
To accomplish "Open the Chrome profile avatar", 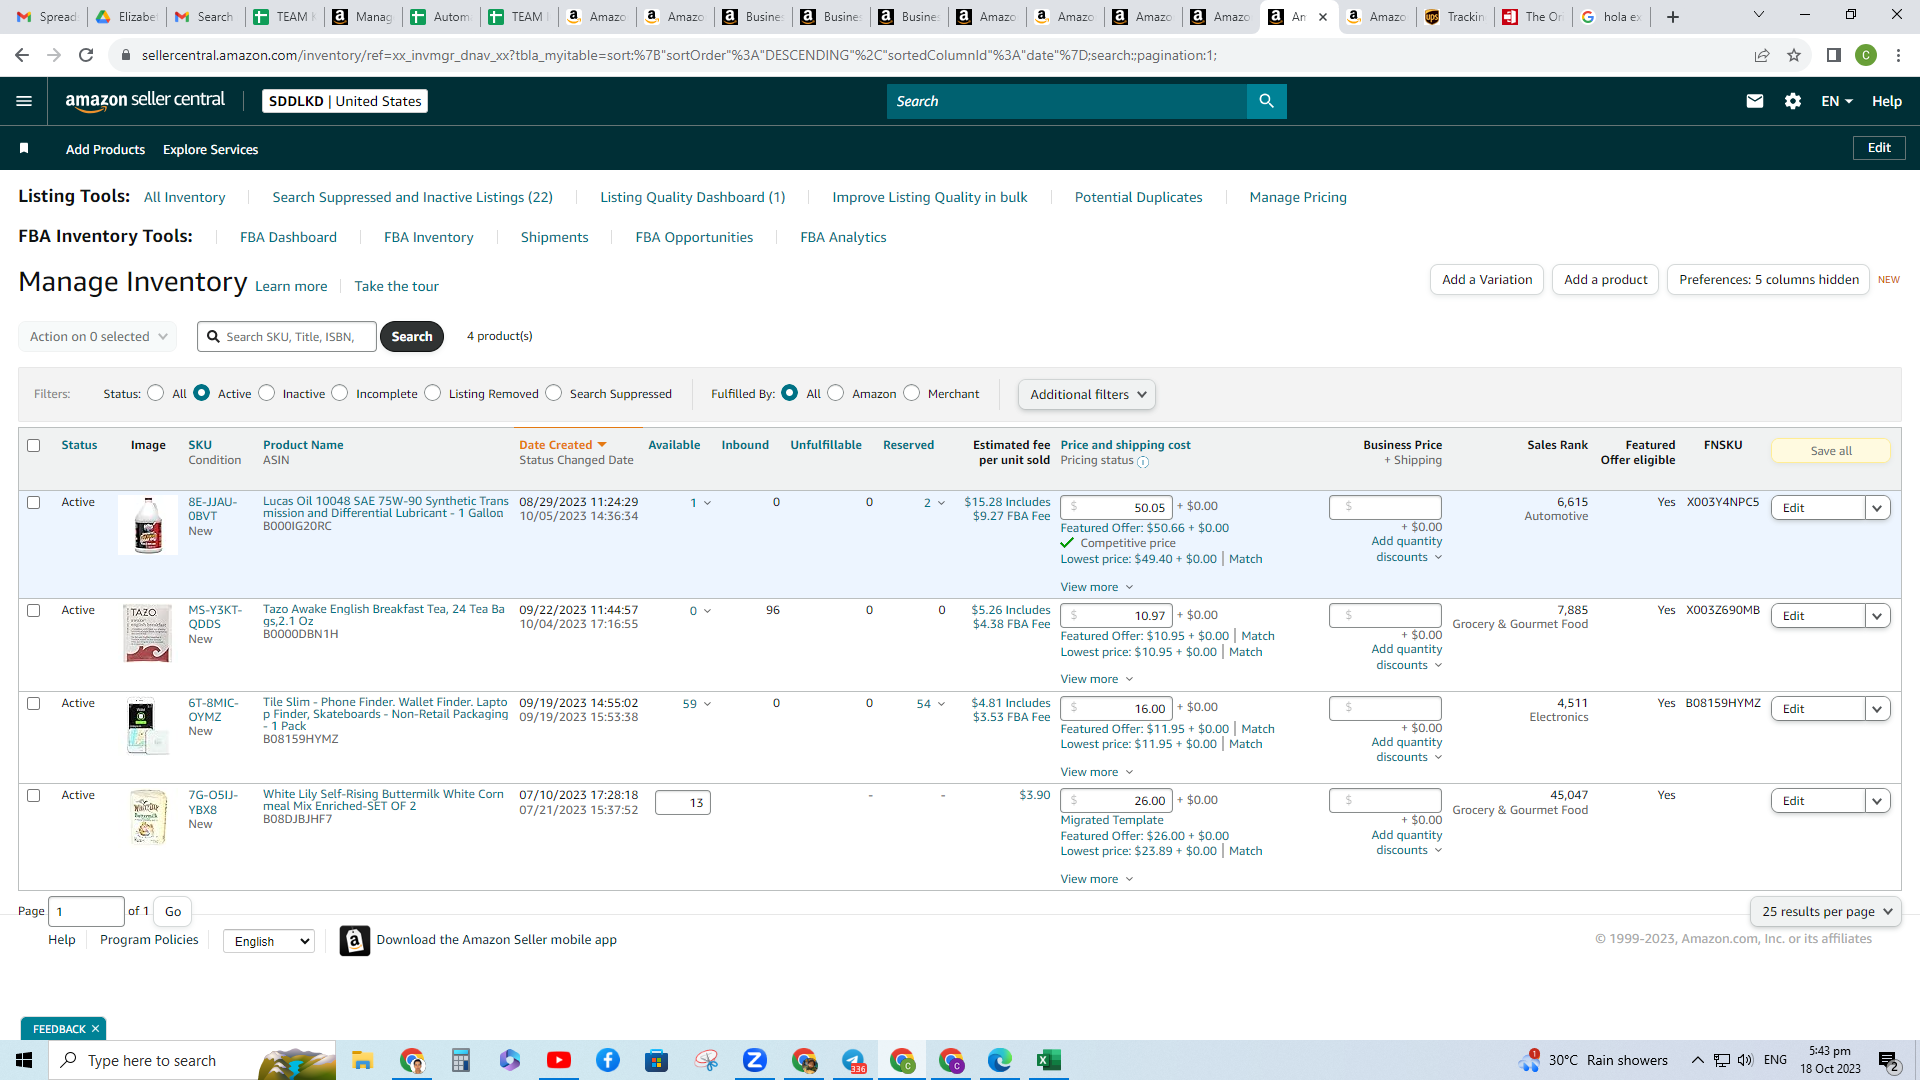I will tap(1866, 55).
